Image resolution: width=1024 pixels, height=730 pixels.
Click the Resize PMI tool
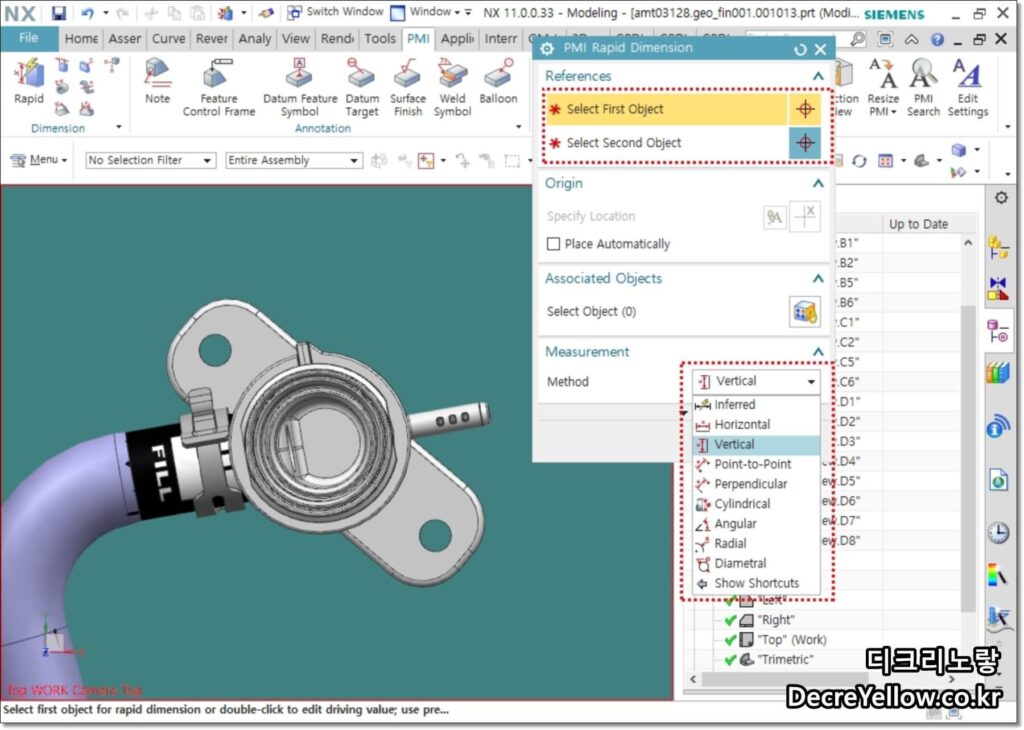(x=883, y=87)
